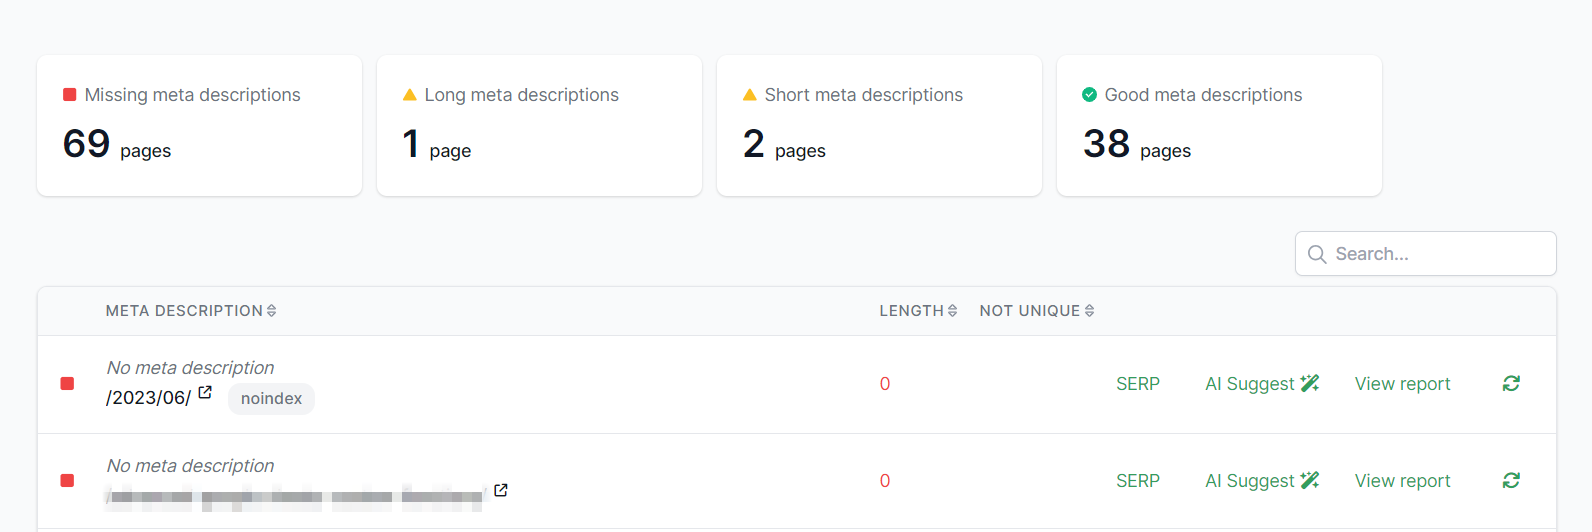Open SERP preview for /2023/06/
The image size is (1592, 532).
tap(1137, 384)
